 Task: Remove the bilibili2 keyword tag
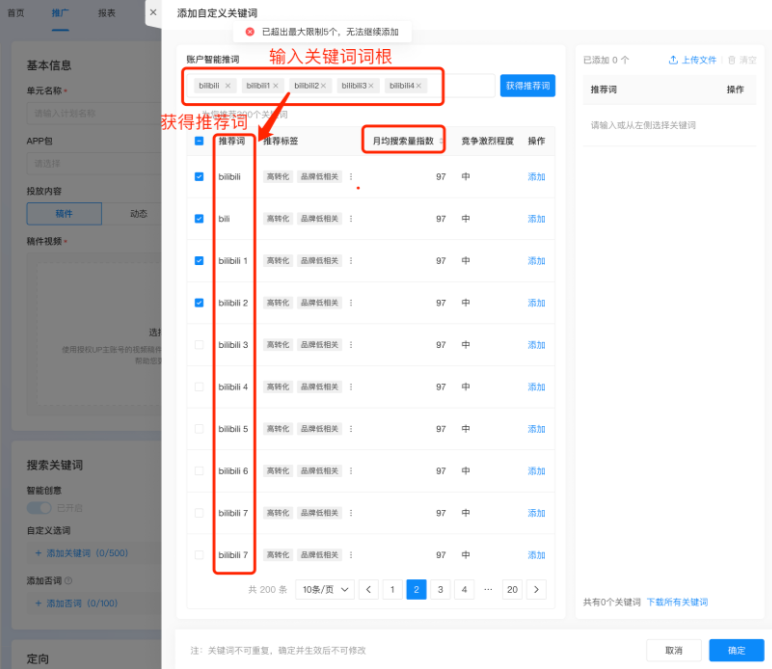click(x=323, y=86)
